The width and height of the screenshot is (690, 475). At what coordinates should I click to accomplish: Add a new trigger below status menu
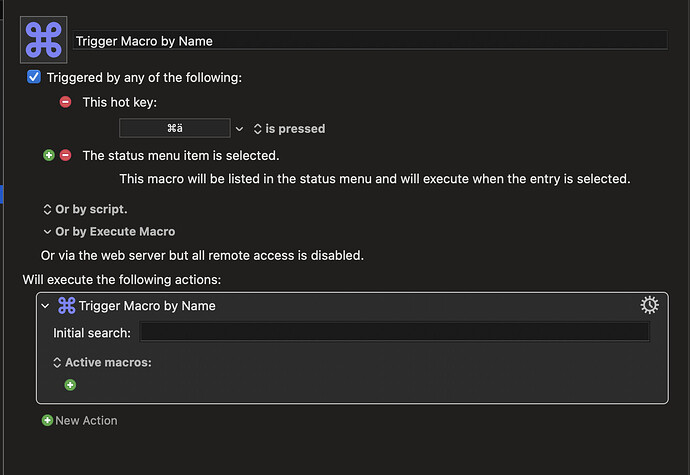coord(48,155)
